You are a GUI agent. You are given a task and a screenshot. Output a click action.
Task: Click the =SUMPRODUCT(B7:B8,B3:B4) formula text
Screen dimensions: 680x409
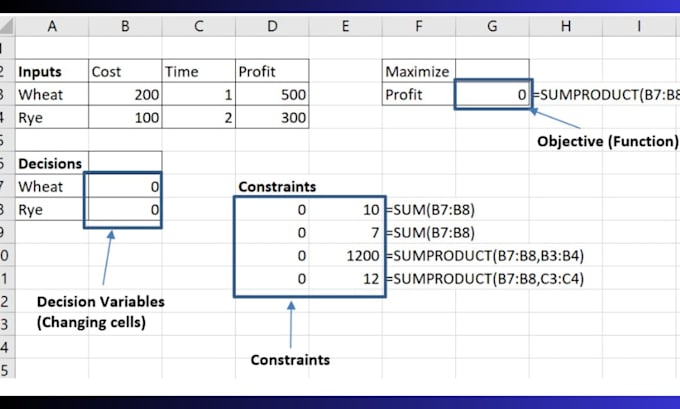point(484,255)
